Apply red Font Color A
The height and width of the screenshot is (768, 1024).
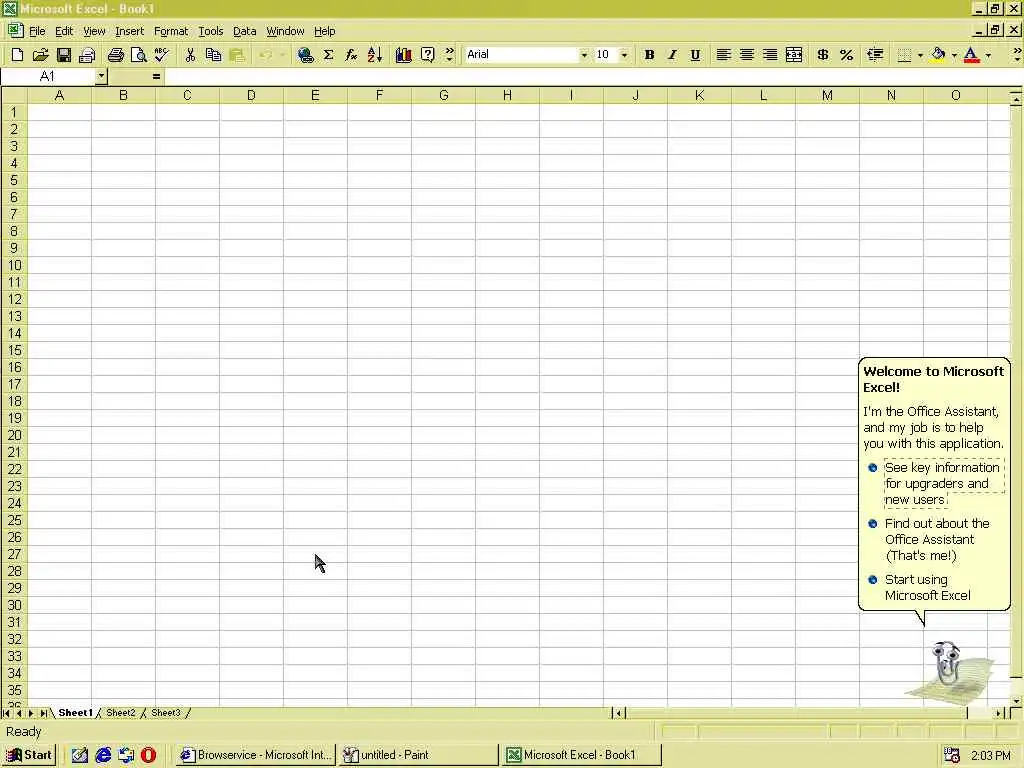pos(972,55)
